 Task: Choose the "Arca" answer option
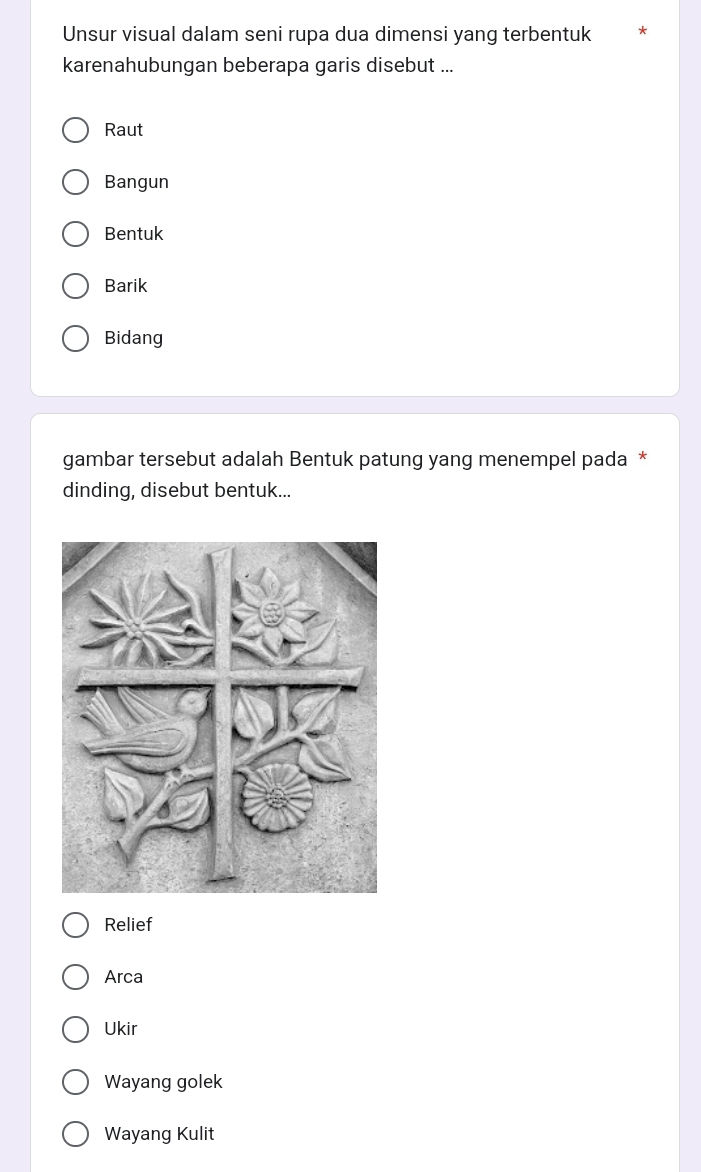click(75, 977)
